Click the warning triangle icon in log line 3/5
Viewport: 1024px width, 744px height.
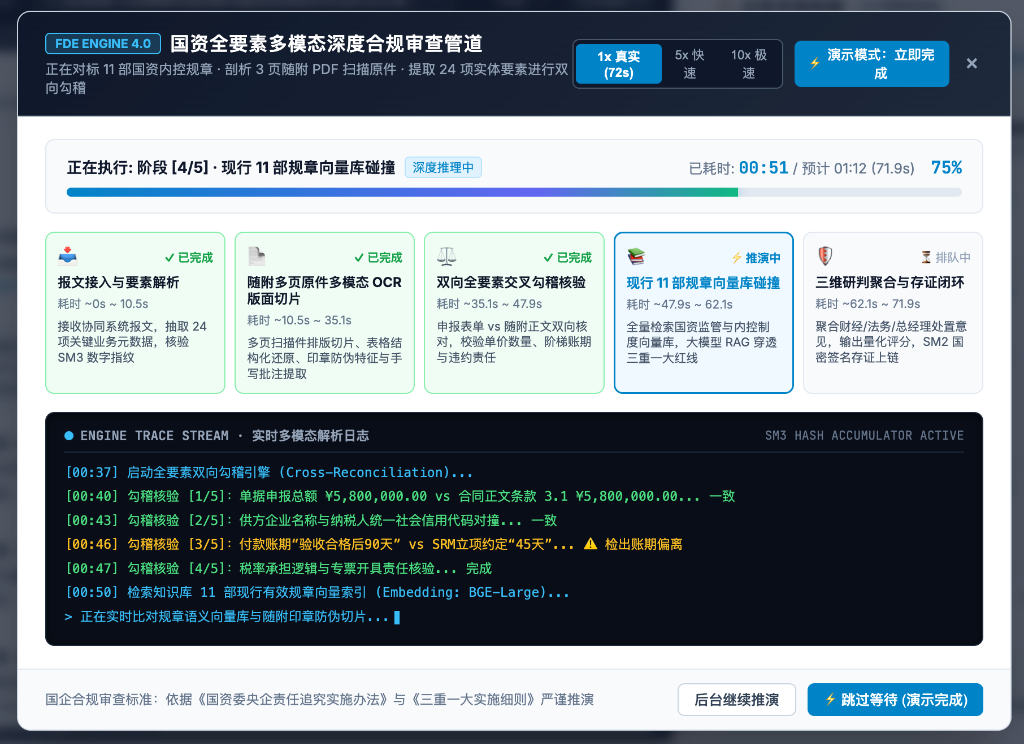tap(590, 543)
